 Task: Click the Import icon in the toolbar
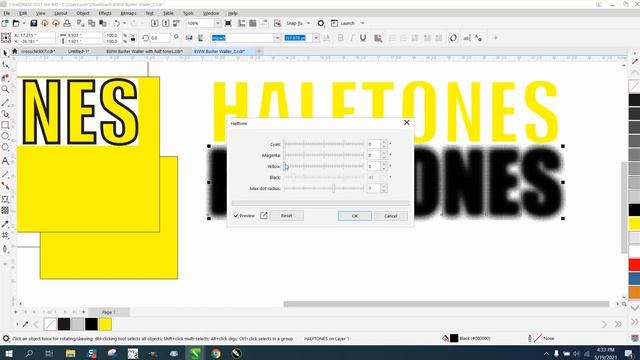[154, 23]
